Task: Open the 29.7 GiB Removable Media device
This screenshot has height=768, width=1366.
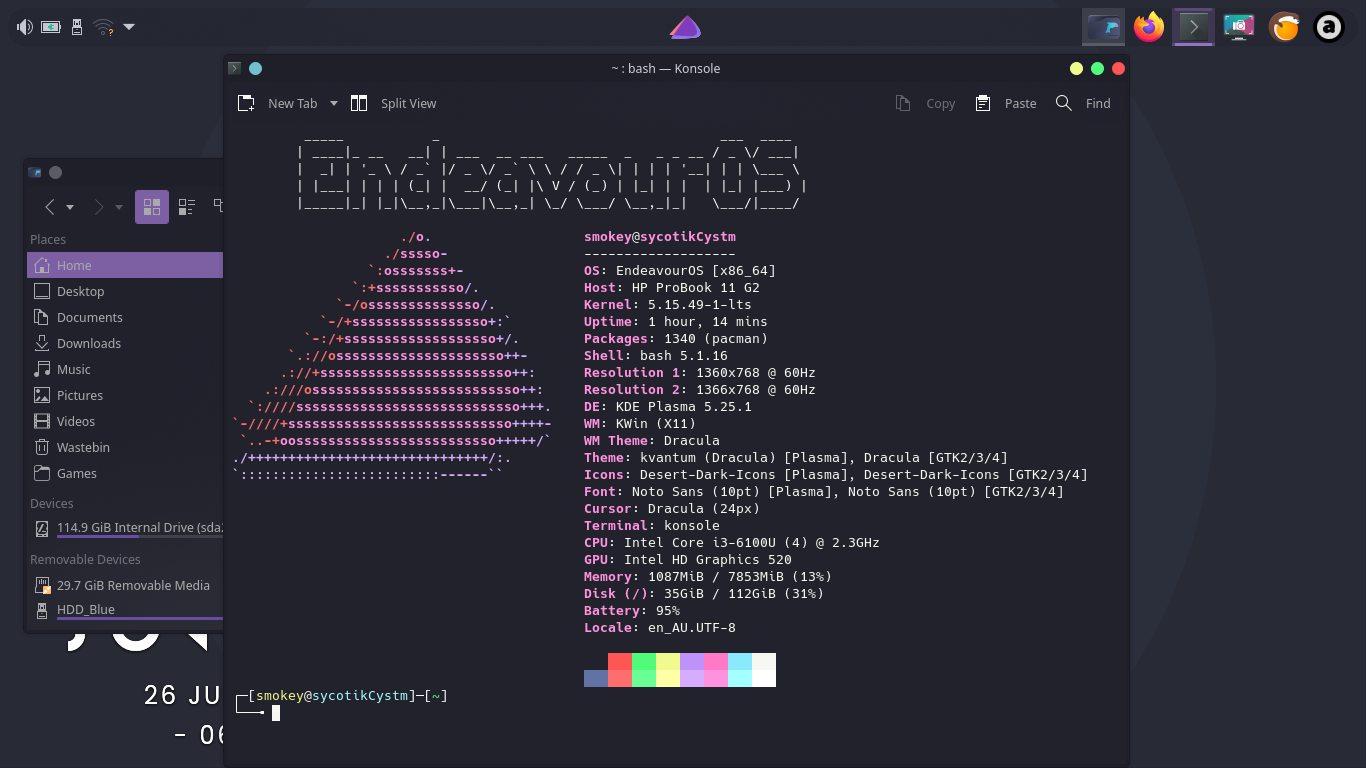Action: [x=125, y=585]
